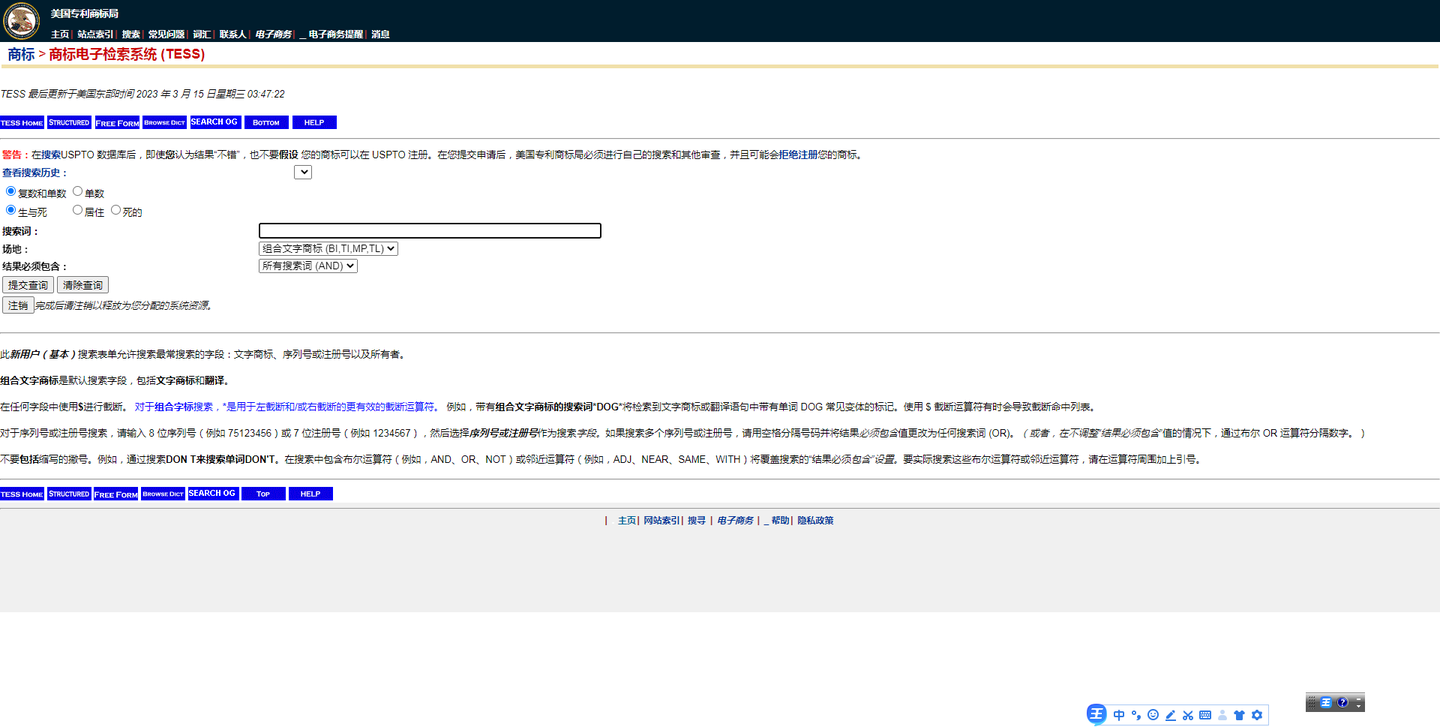Click the language bar help question mark

coord(1343,703)
